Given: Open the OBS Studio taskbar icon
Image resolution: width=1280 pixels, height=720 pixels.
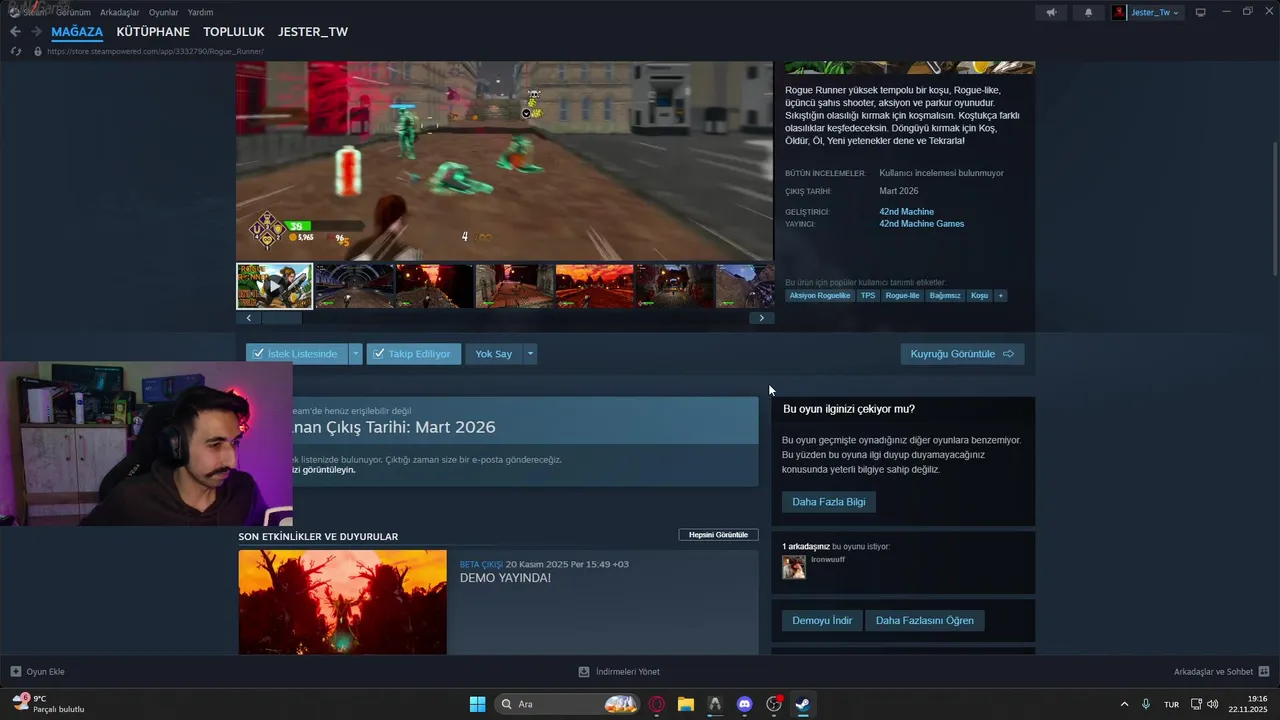Looking at the screenshot, I should (x=773, y=704).
